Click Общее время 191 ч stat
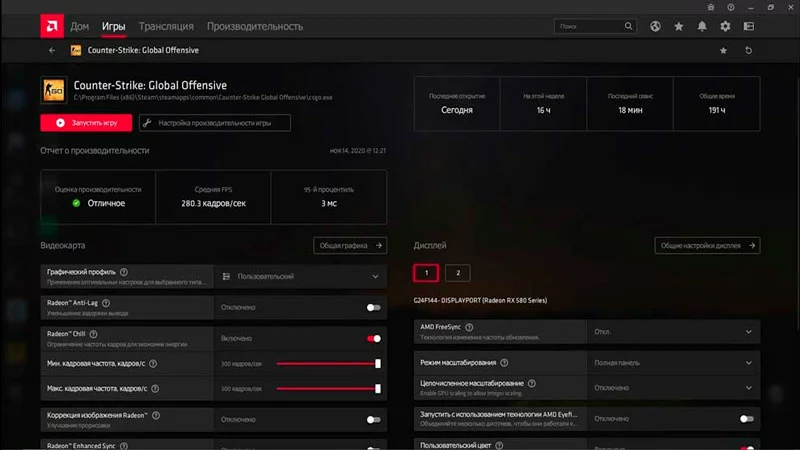The height and width of the screenshot is (450, 800). 717,104
